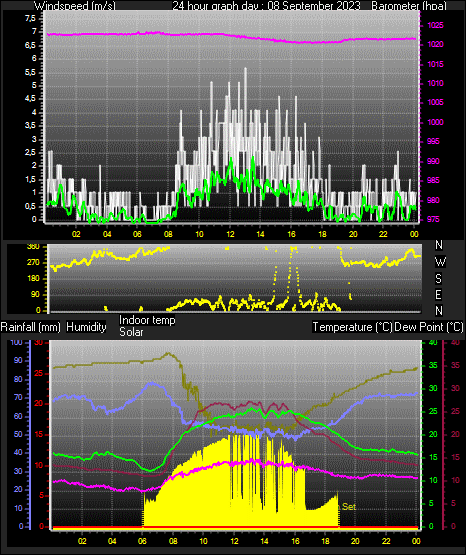Click the W compass label

(x=440, y=262)
